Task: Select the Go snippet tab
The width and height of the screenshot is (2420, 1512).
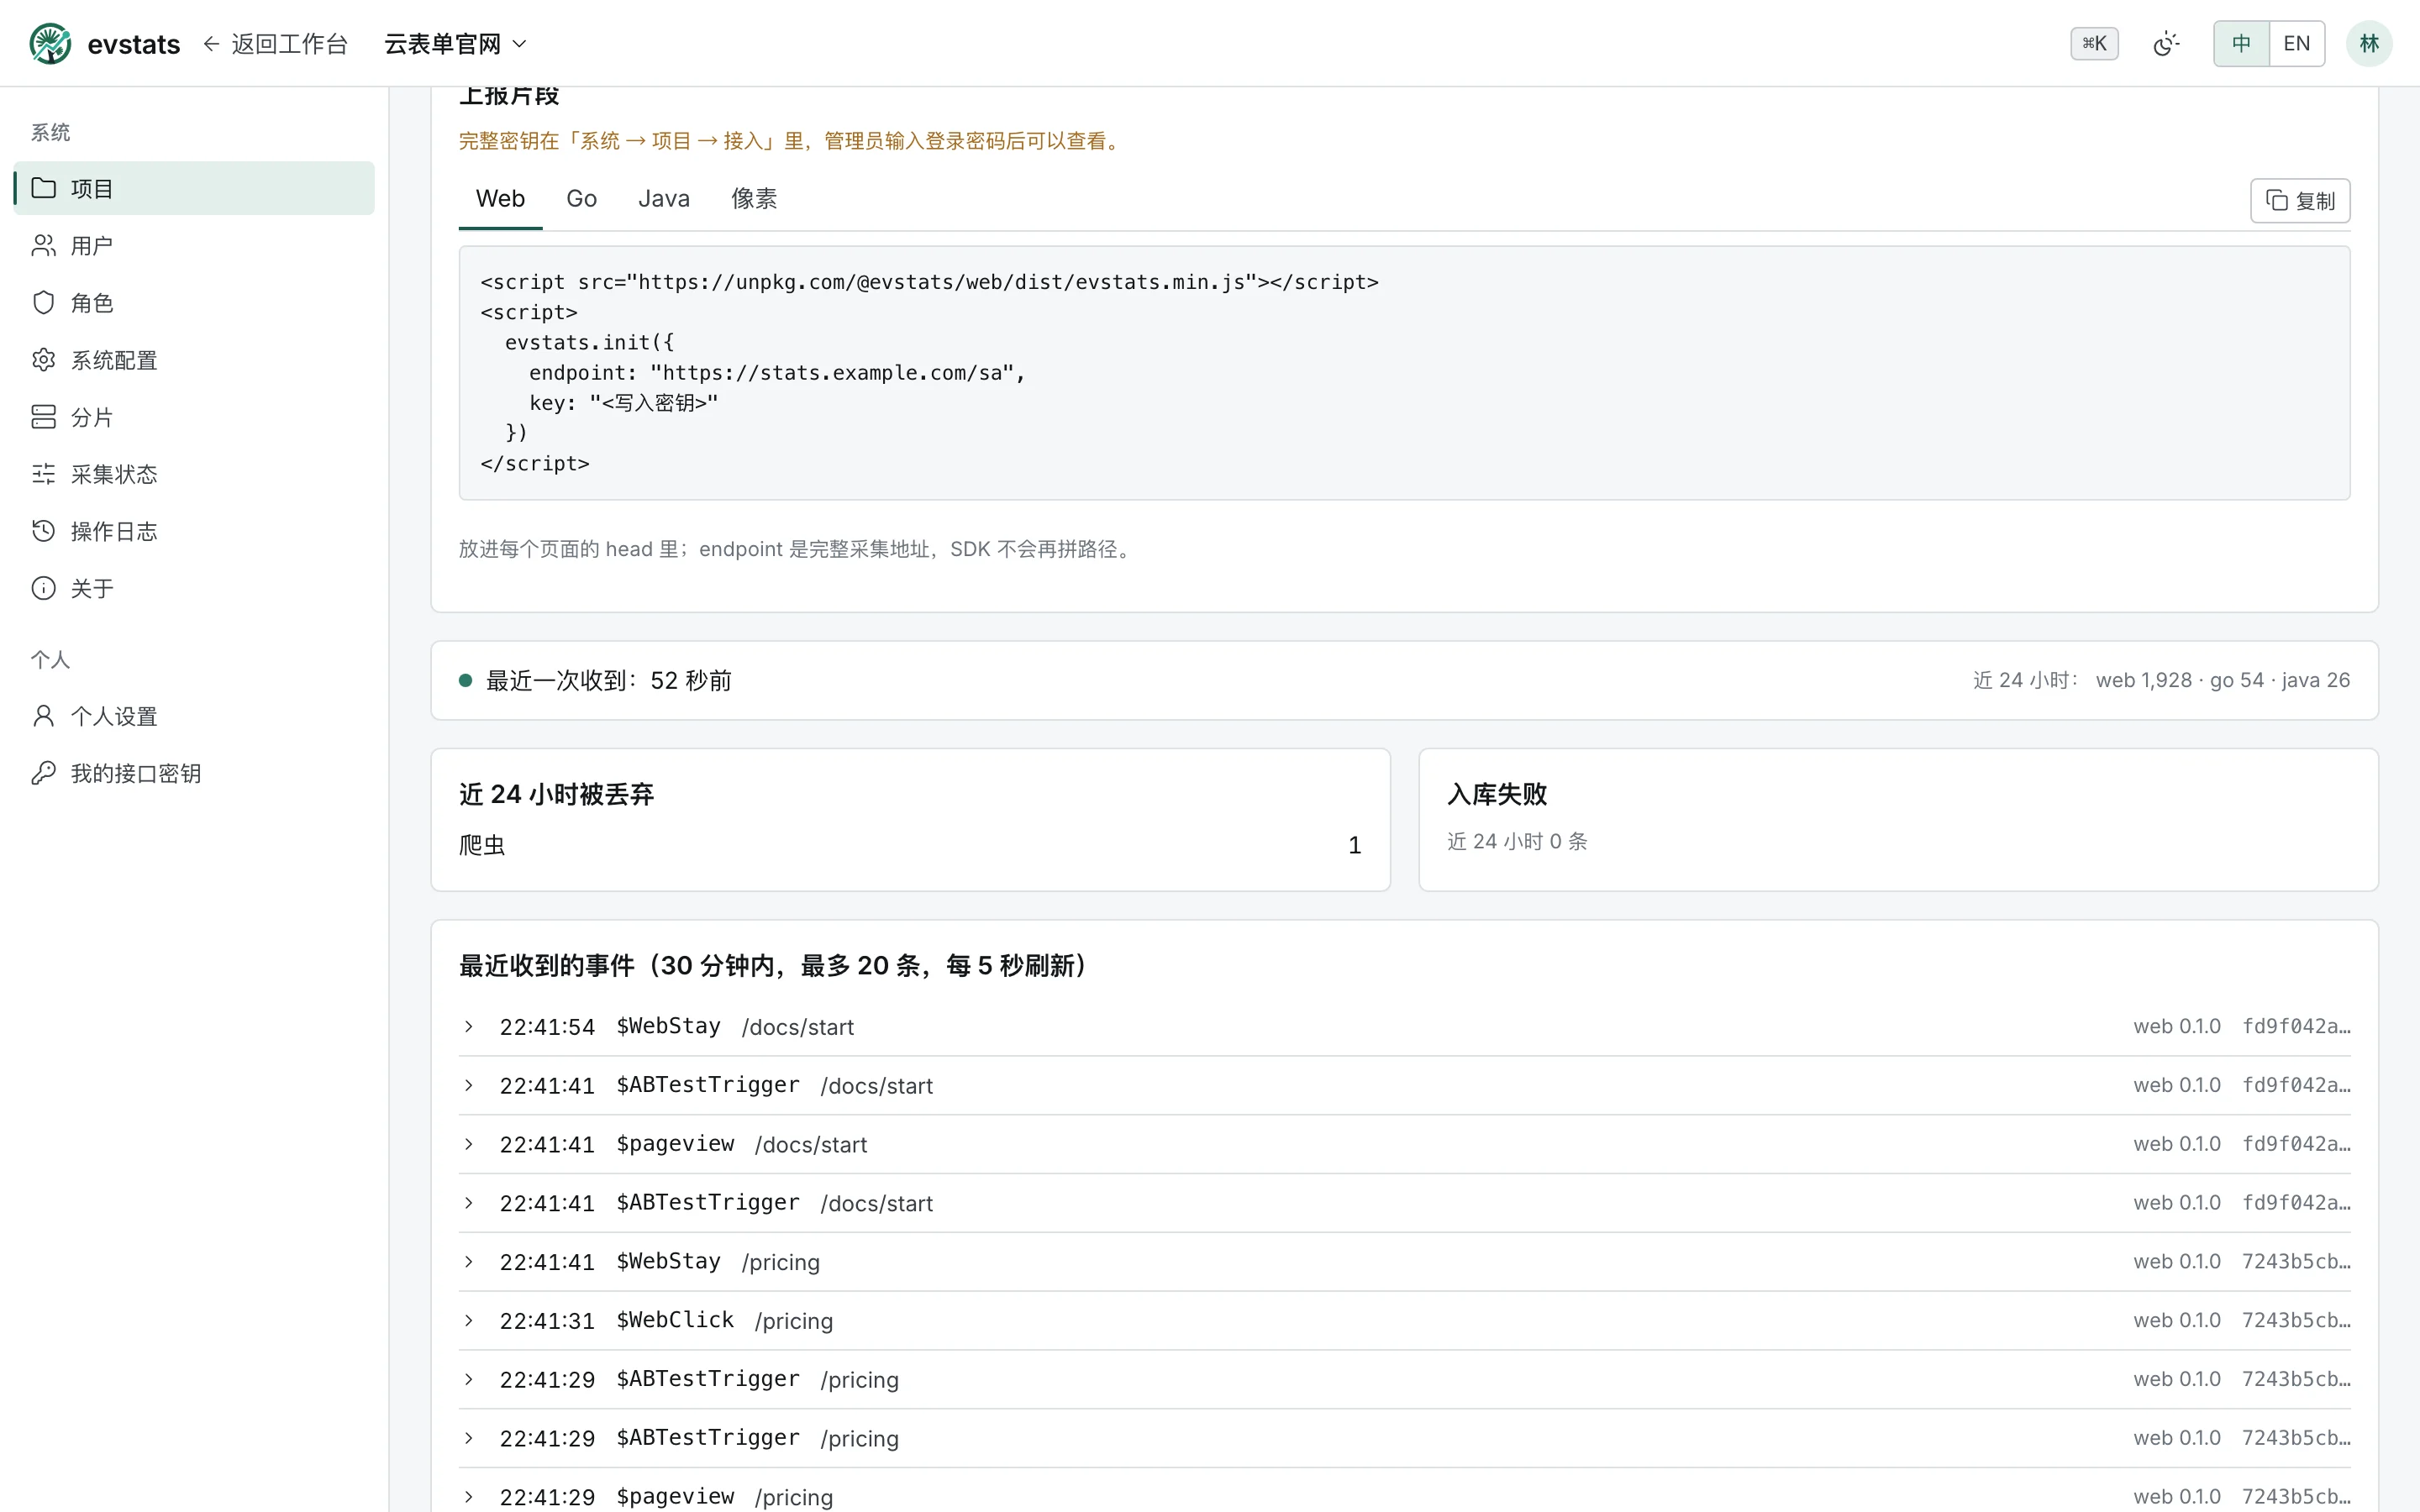Action: pyautogui.click(x=581, y=198)
